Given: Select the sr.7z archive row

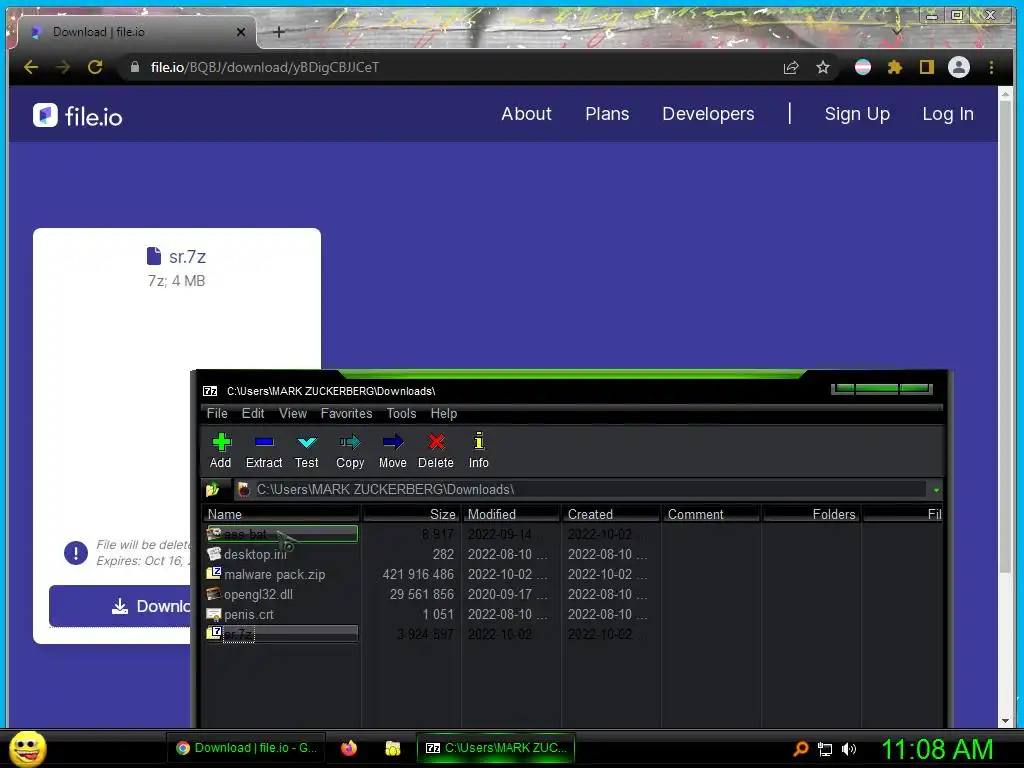Looking at the screenshot, I should click(281, 634).
